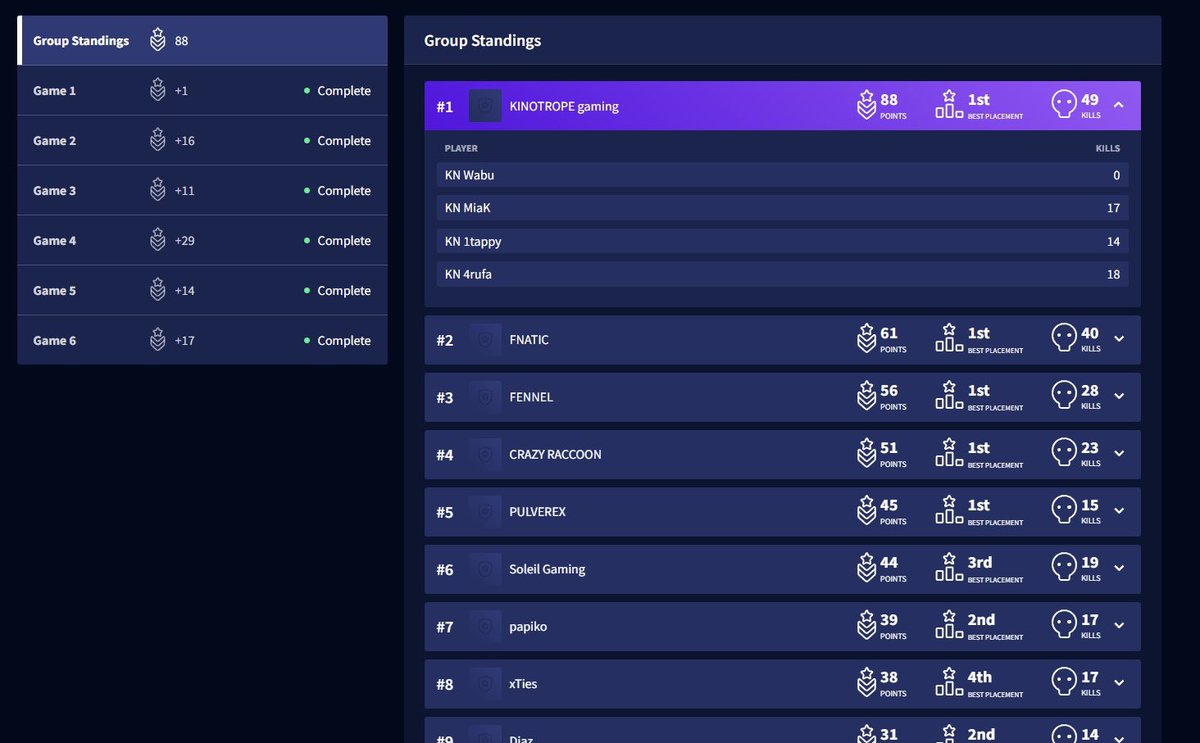
Task: Select Game 1 in the sidebar
Action: coord(203,91)
